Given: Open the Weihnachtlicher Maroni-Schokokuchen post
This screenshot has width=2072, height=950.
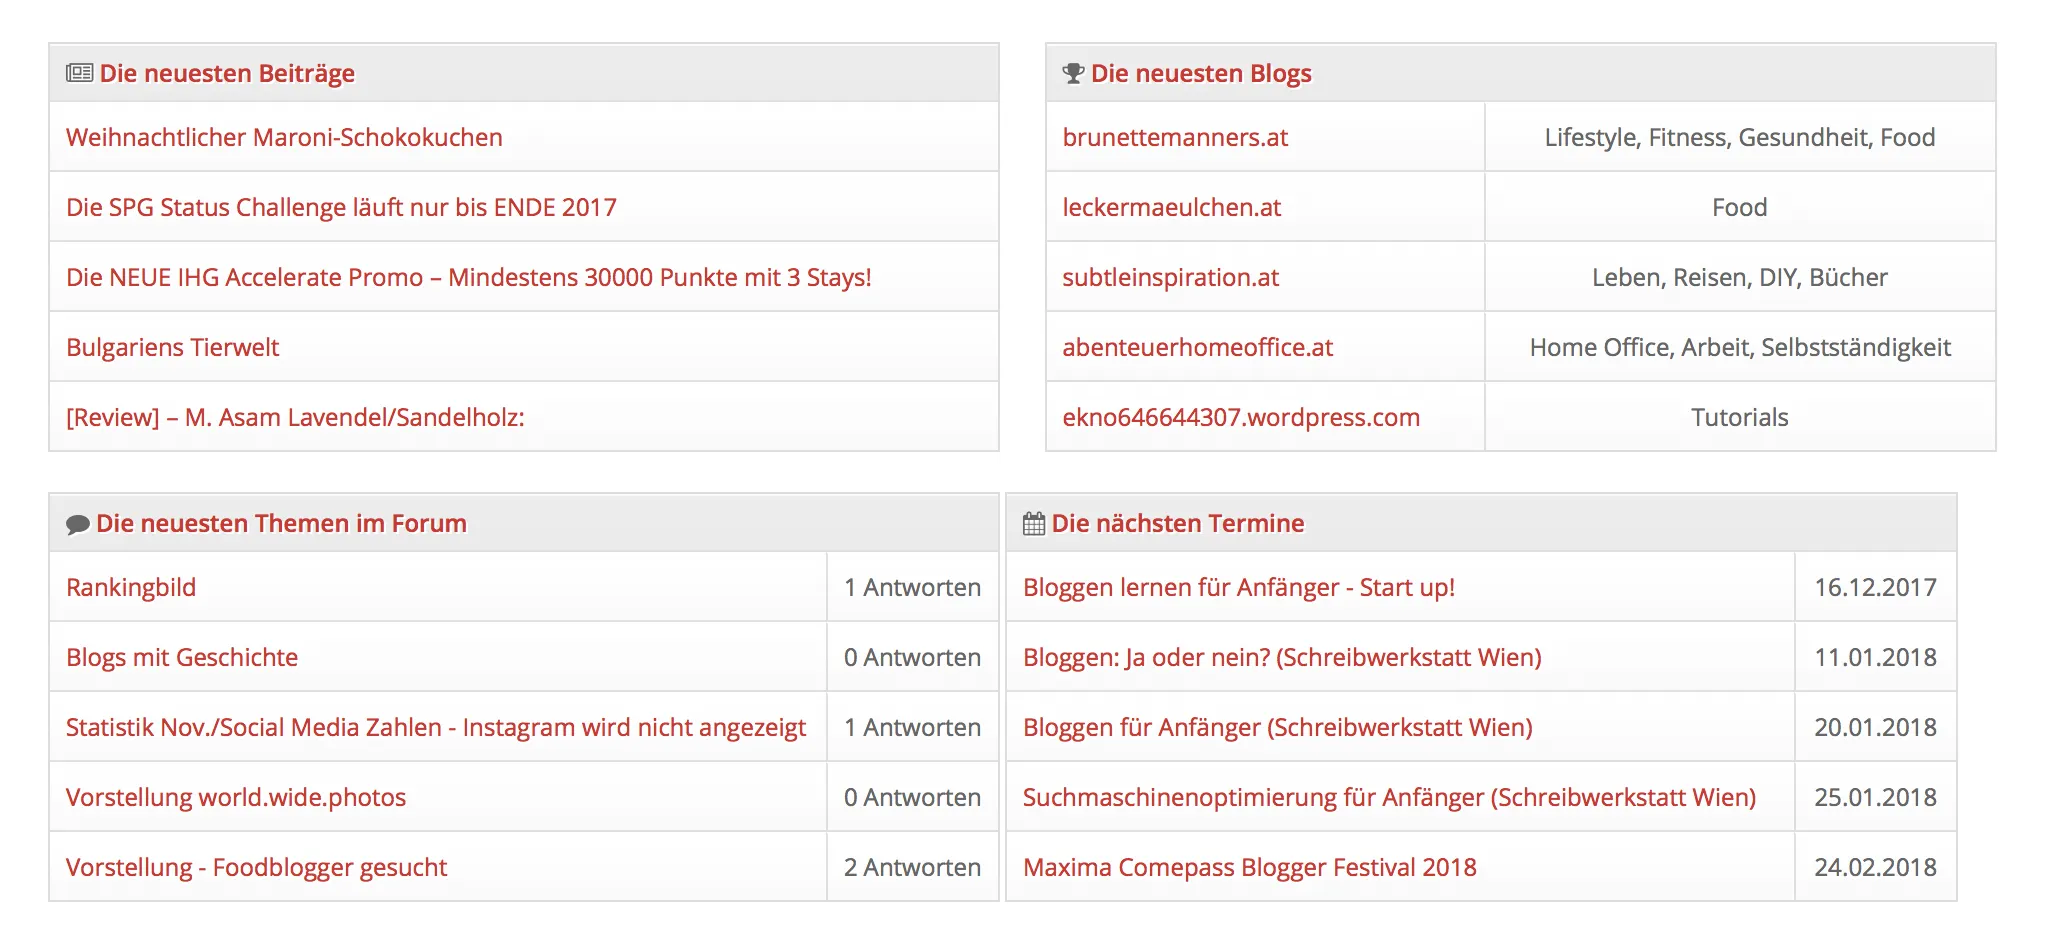Looking at the screenshot, I should [284, 137].
